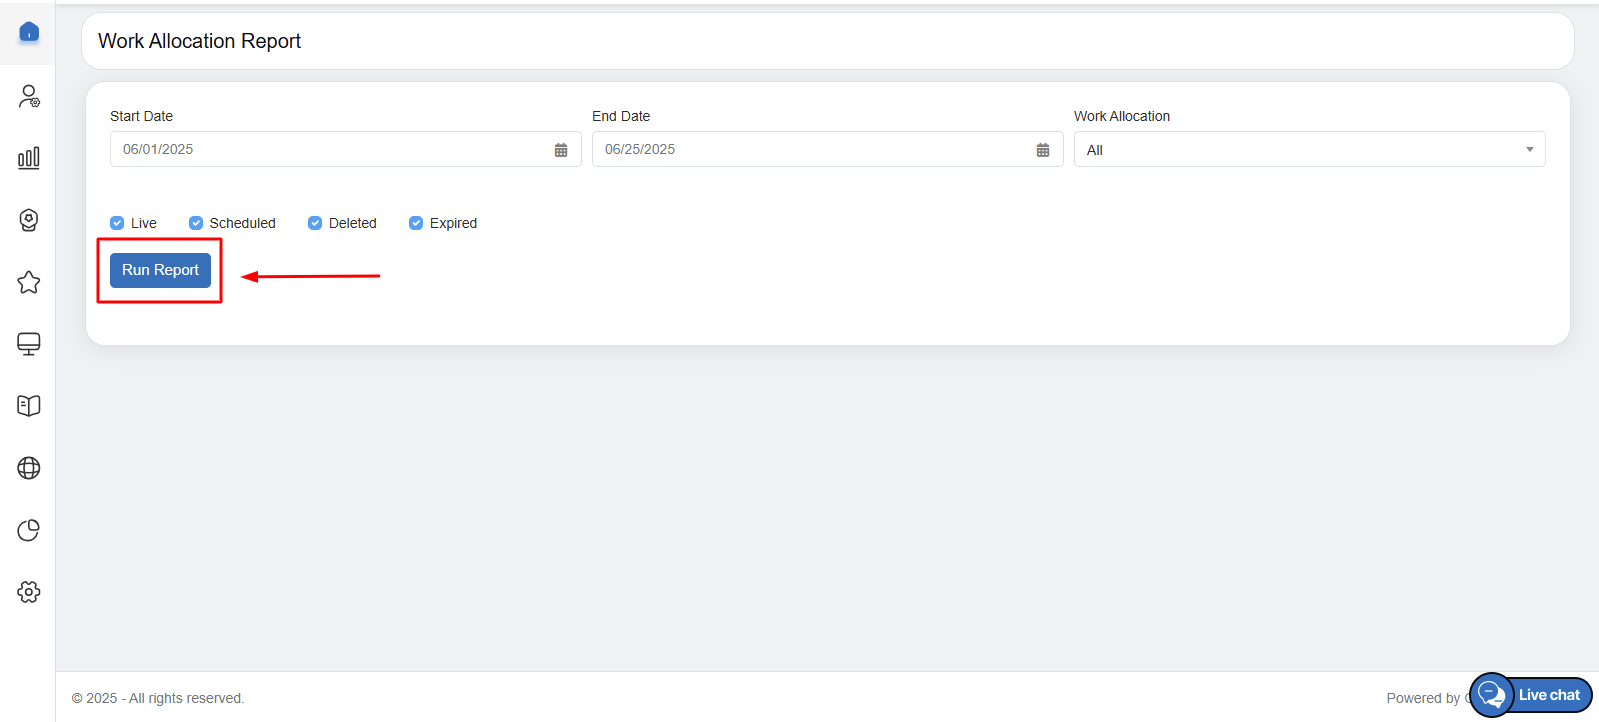Open the user settings sidebar icon

click(29, 96)
